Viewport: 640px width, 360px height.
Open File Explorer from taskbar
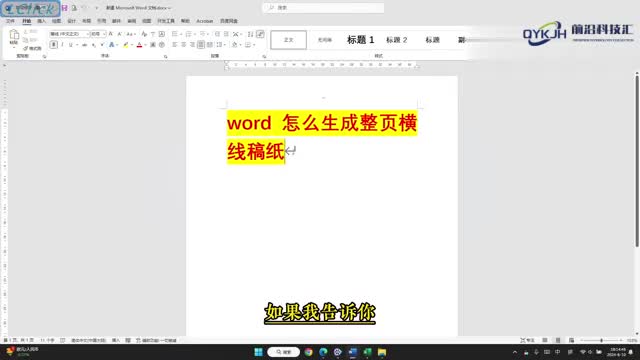382,352
